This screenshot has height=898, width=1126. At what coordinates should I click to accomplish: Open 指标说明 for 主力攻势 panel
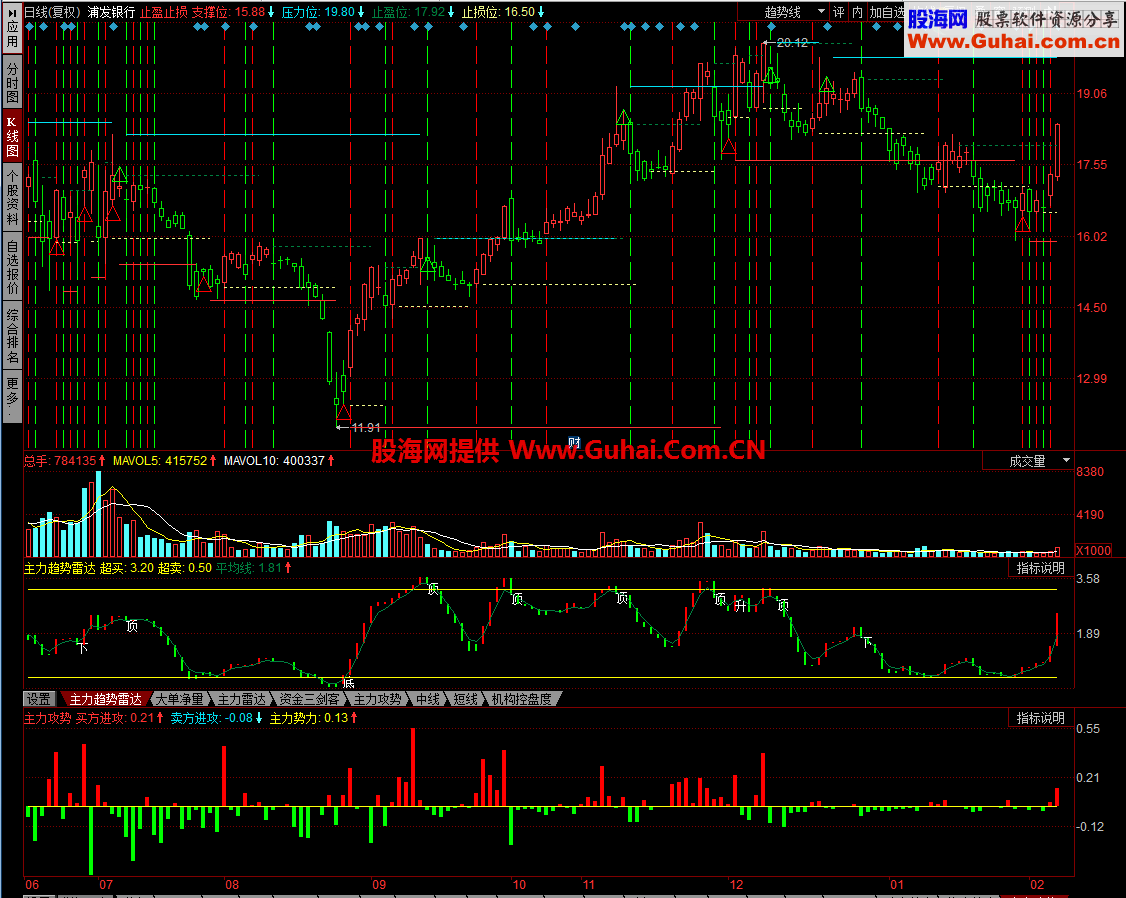1041,718
